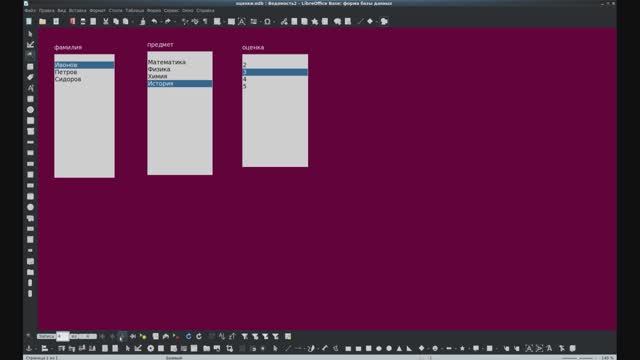Open the Формат menu

click(x=98, y=11)
